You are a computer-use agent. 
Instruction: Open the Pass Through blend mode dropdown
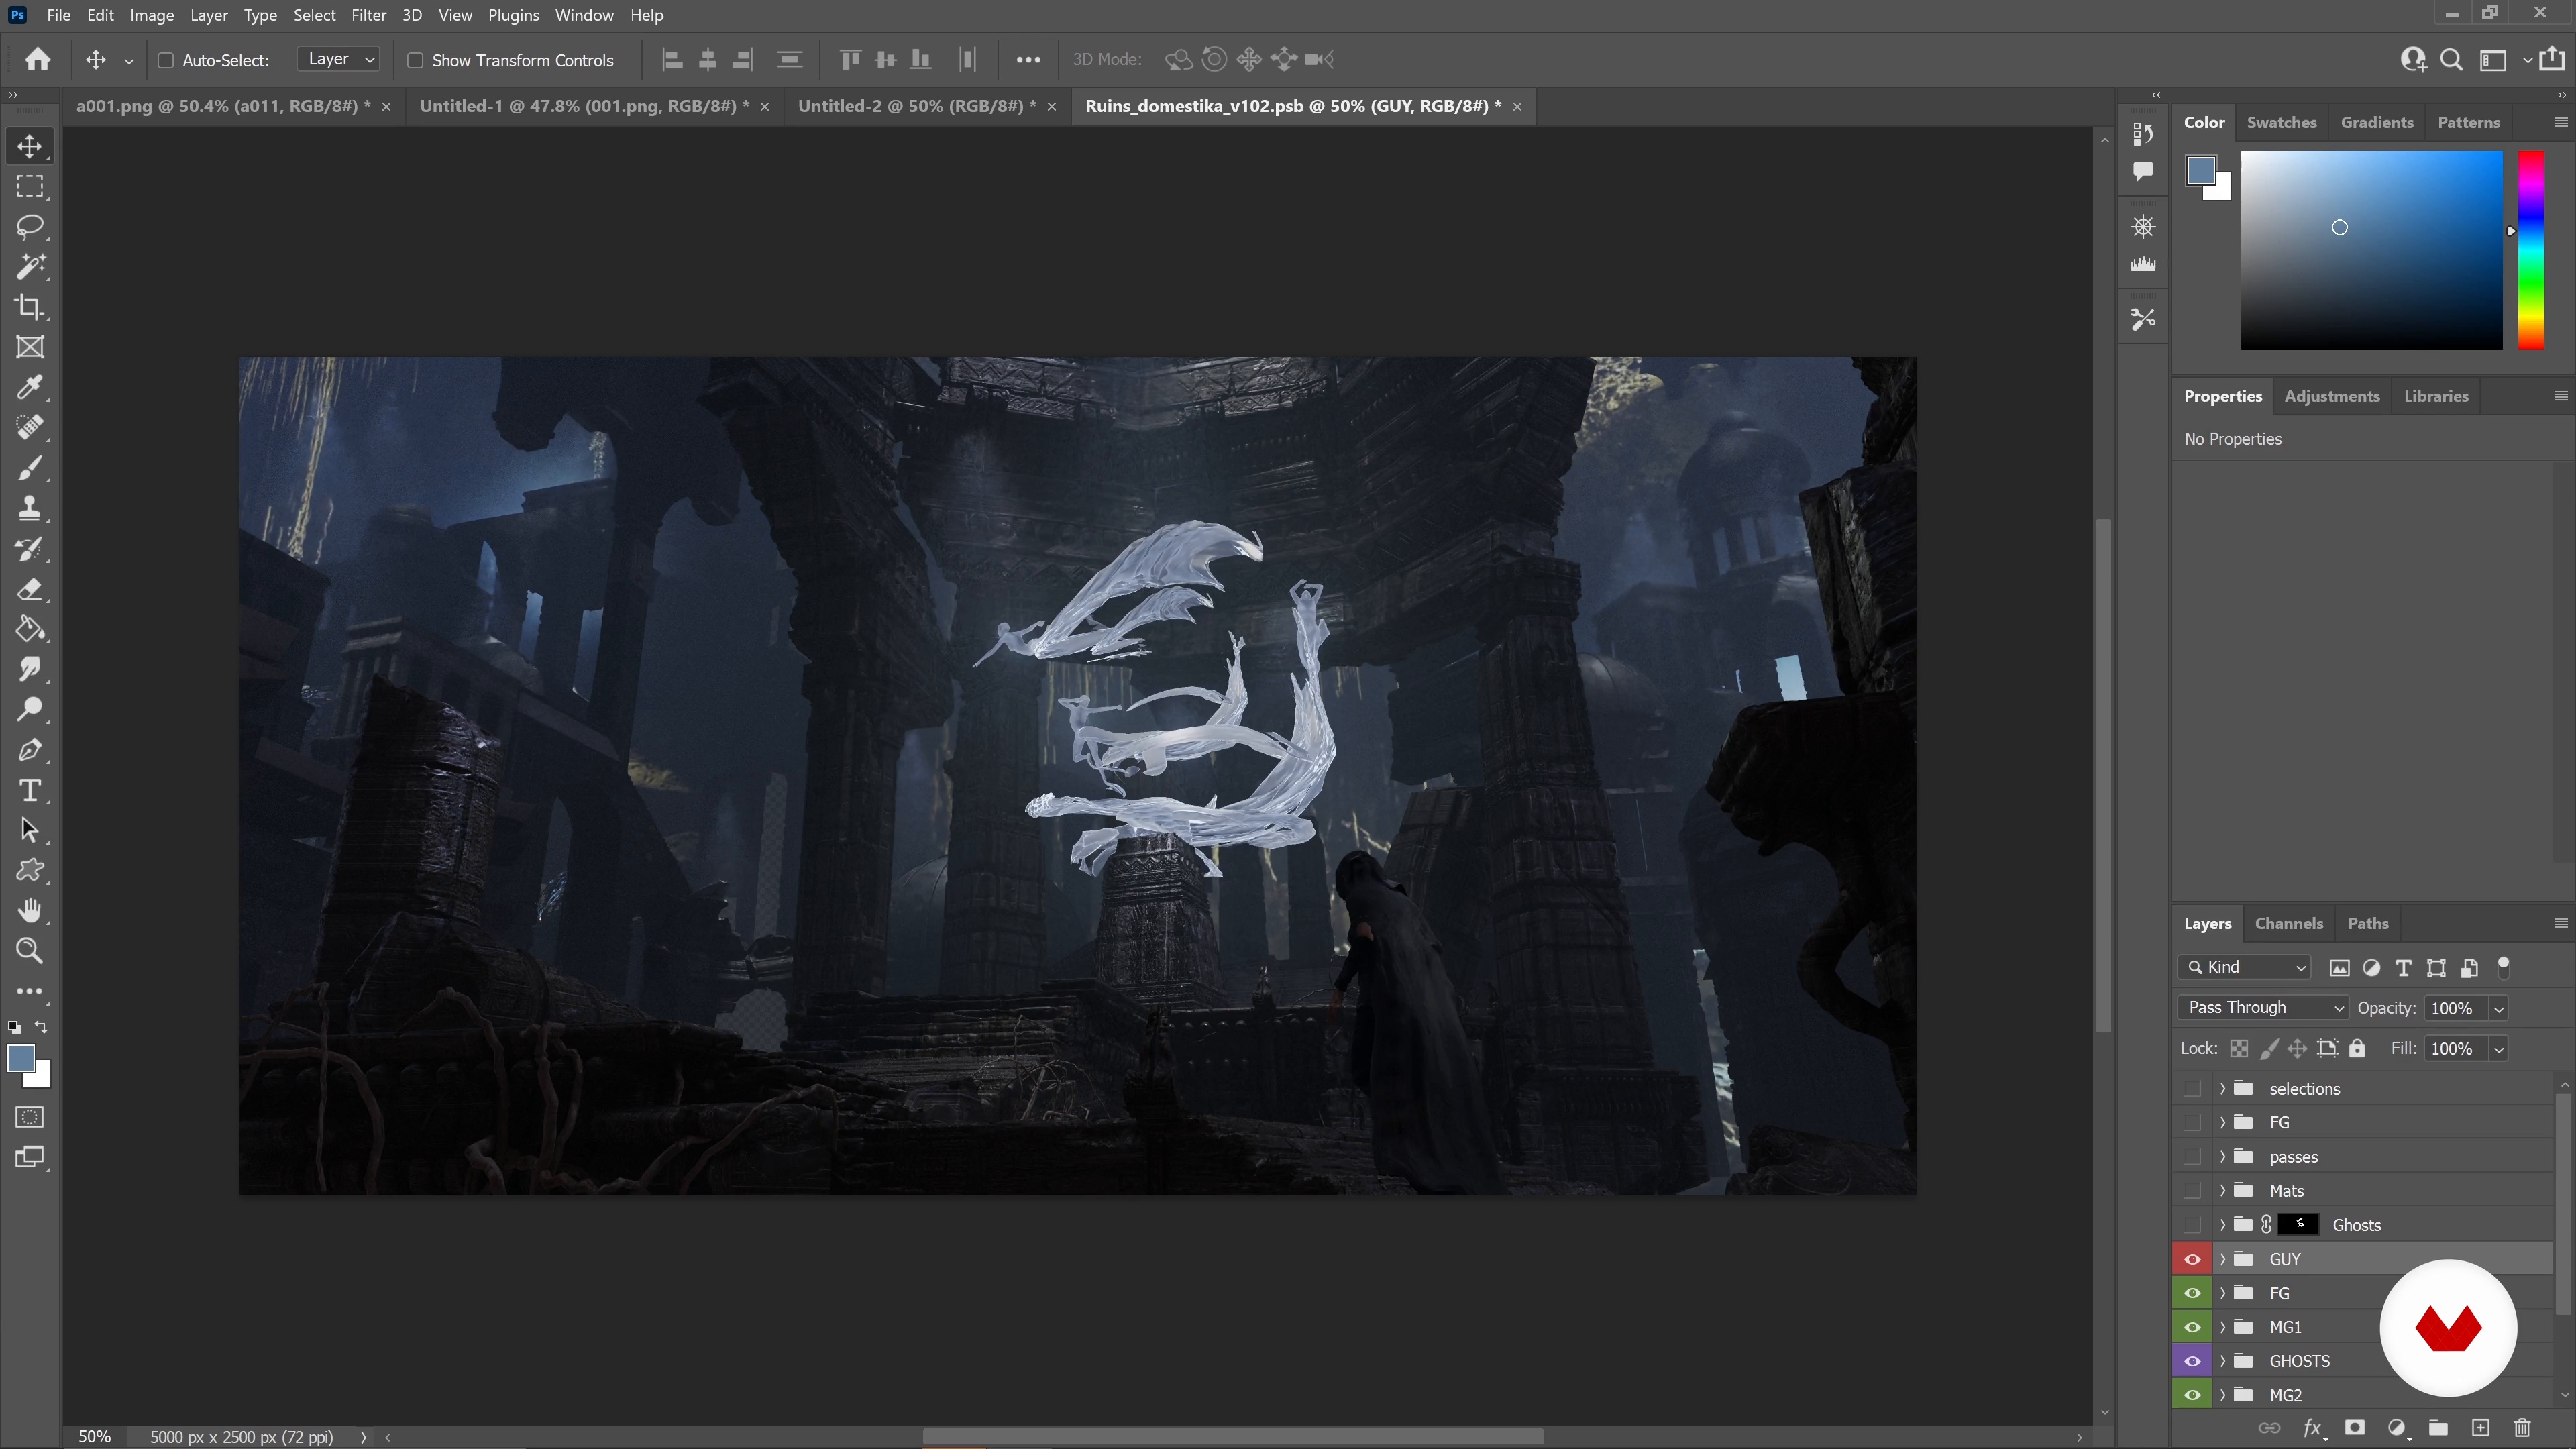pyautogui.click(x=2263, y=1008)
